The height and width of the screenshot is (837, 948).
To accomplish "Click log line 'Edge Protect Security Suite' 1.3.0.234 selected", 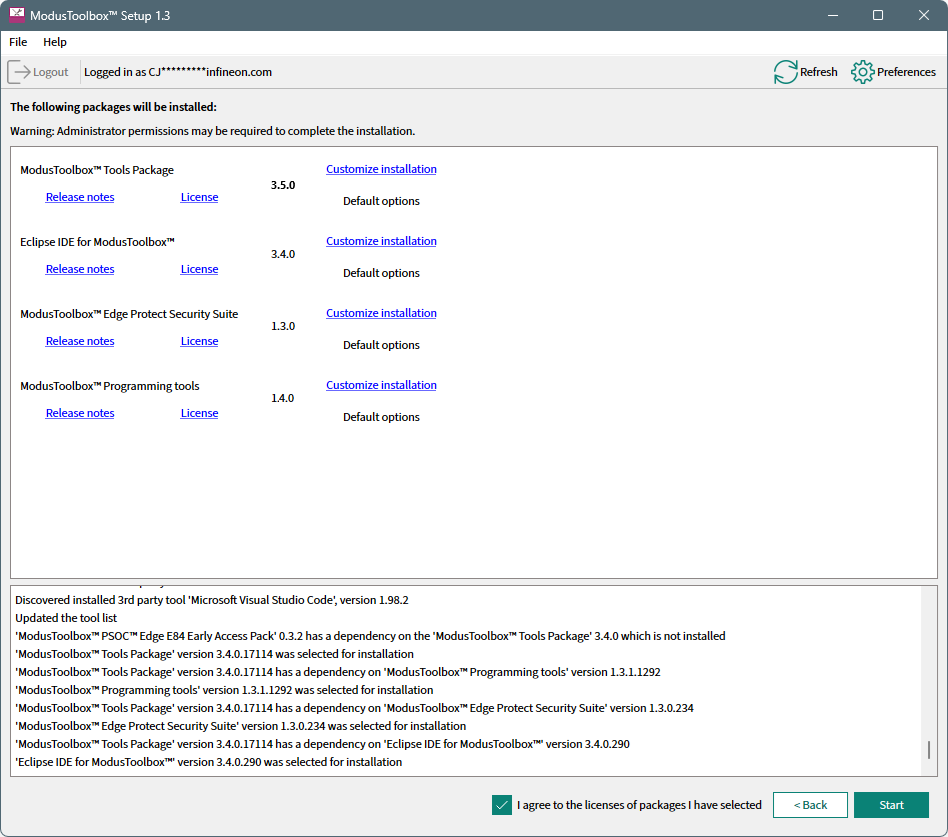I will (241, 726).
